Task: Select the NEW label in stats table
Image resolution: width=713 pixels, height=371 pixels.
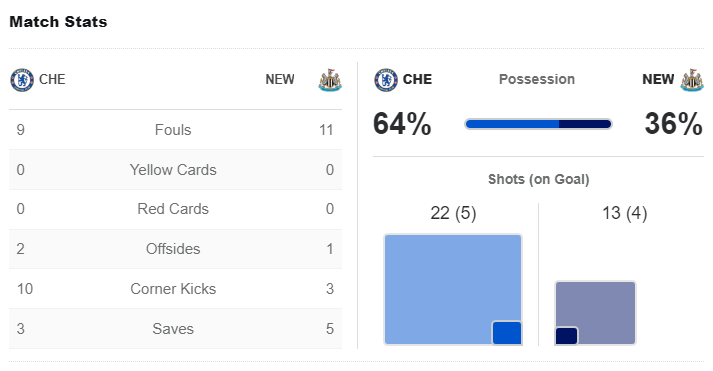Action: 280,80
